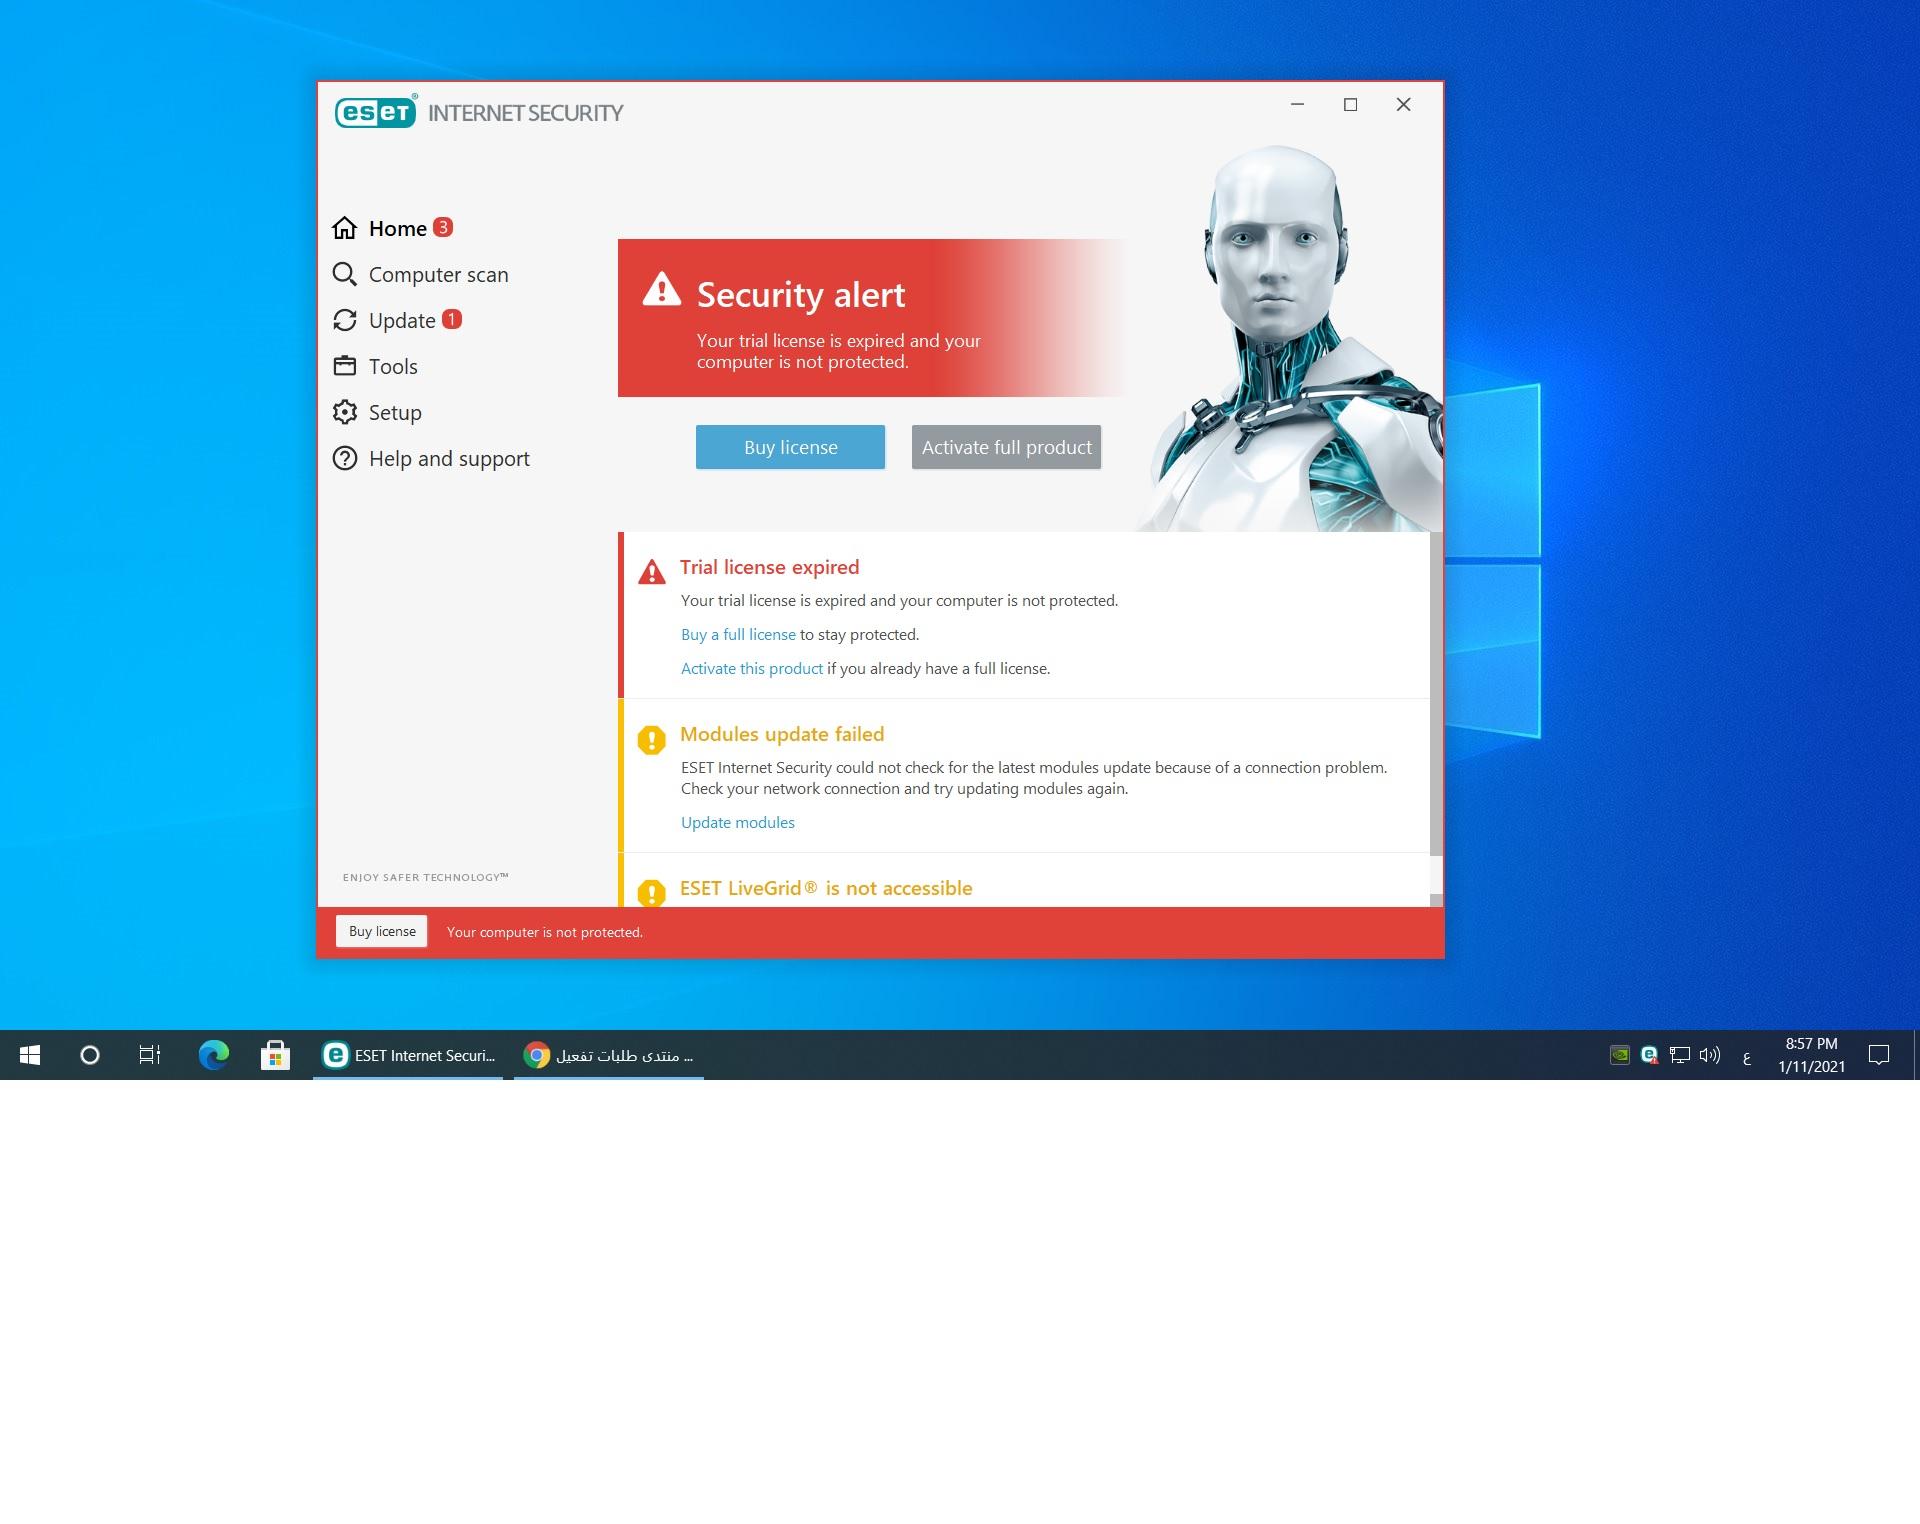Click Your computer is not protected footer text

[x=545, y=932]
